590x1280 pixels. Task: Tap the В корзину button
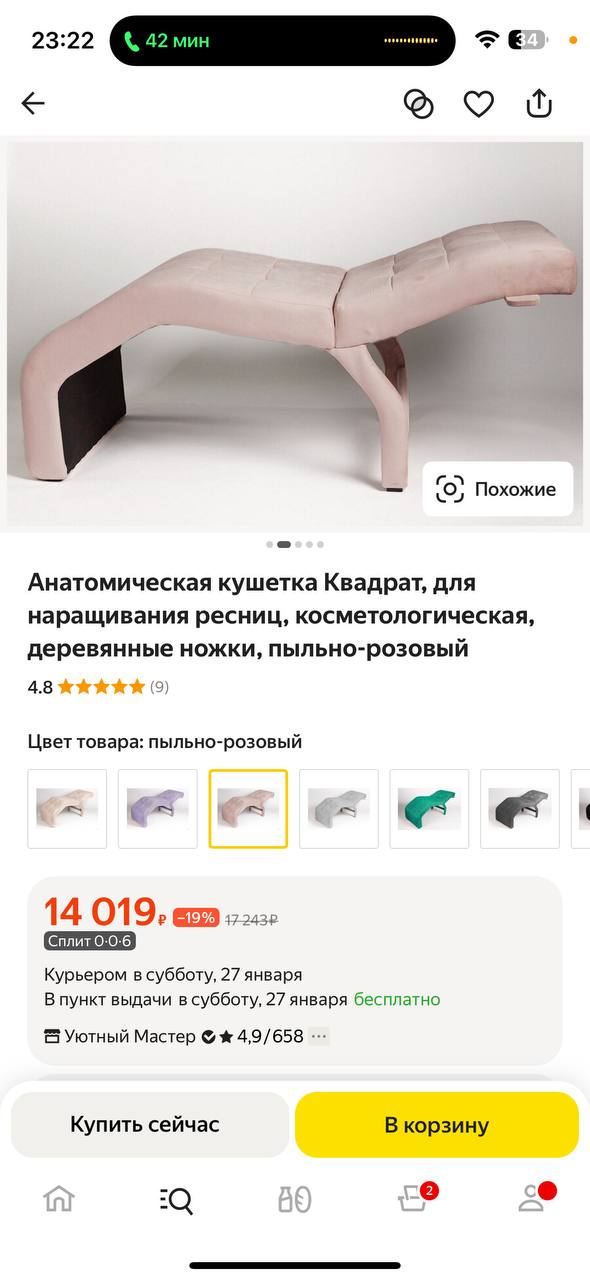coord(437,1124)
